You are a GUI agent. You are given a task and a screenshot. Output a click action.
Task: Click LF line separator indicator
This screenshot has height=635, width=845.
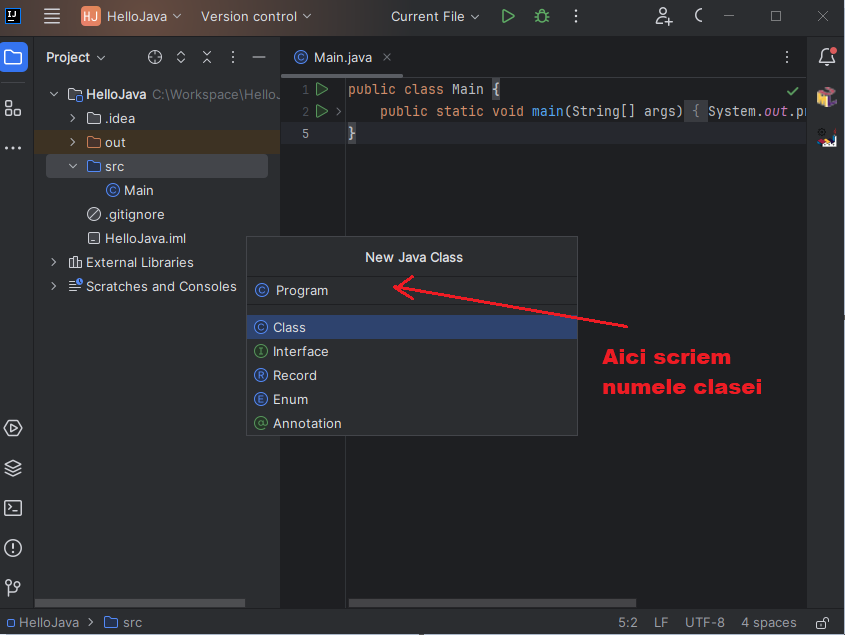[661, 623]
